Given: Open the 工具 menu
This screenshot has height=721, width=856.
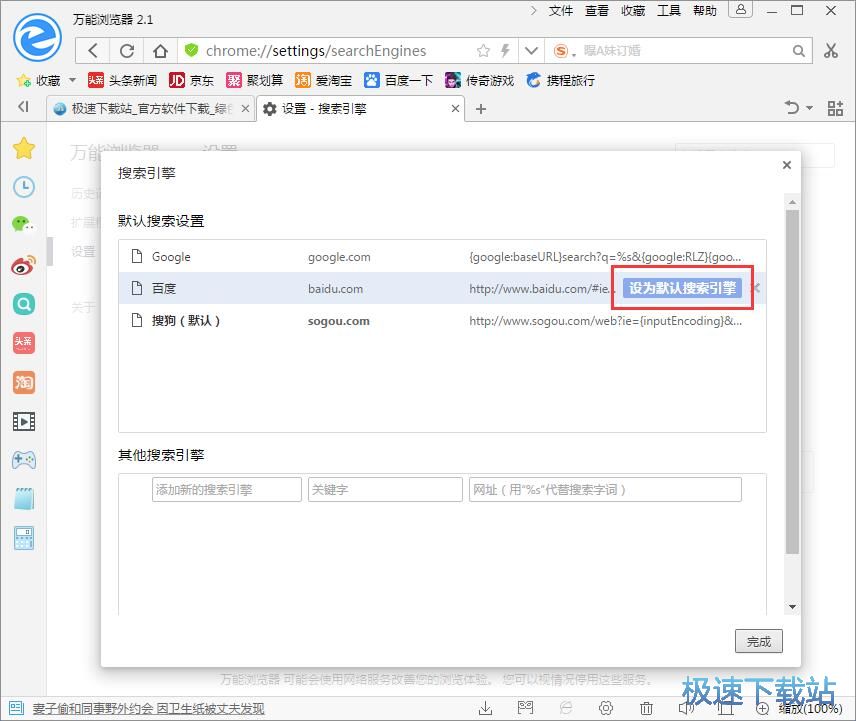Looking at the screenshot, I should tap(669, 11).
